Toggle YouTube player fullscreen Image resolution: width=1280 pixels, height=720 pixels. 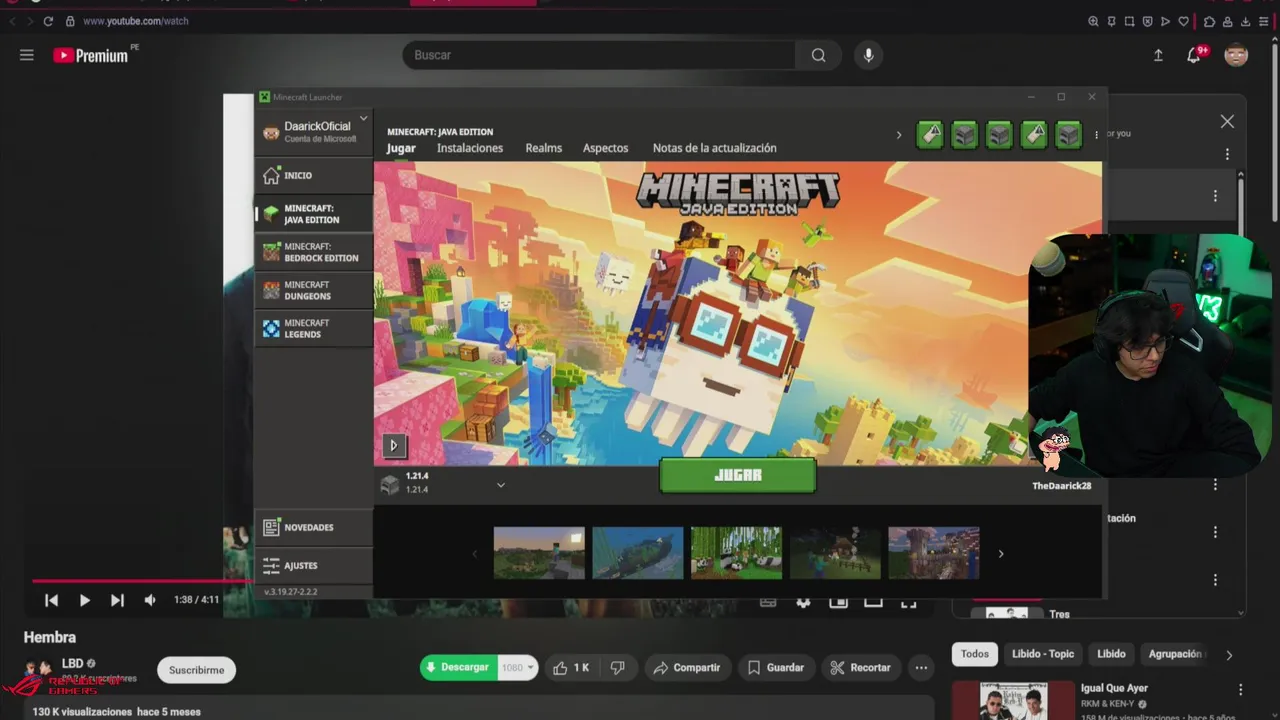tap(908, 601)
